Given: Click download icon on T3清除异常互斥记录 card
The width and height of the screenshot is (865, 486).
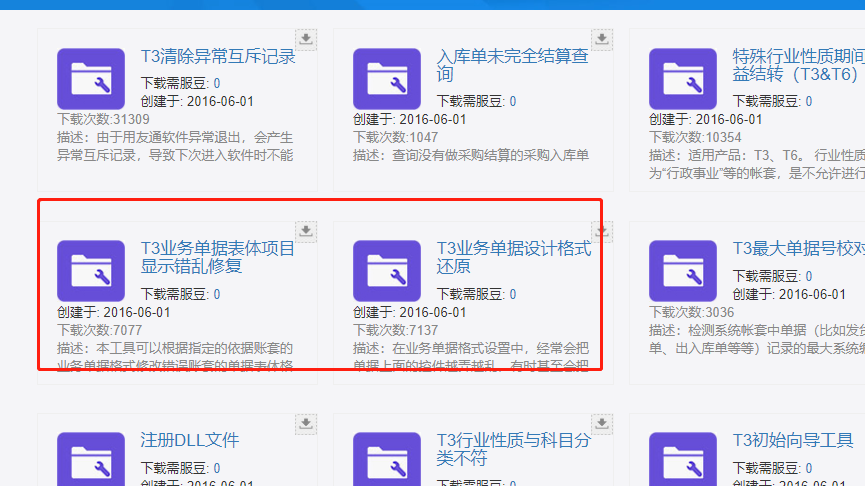Looking at the screenshot, I should tap(306, 39).
